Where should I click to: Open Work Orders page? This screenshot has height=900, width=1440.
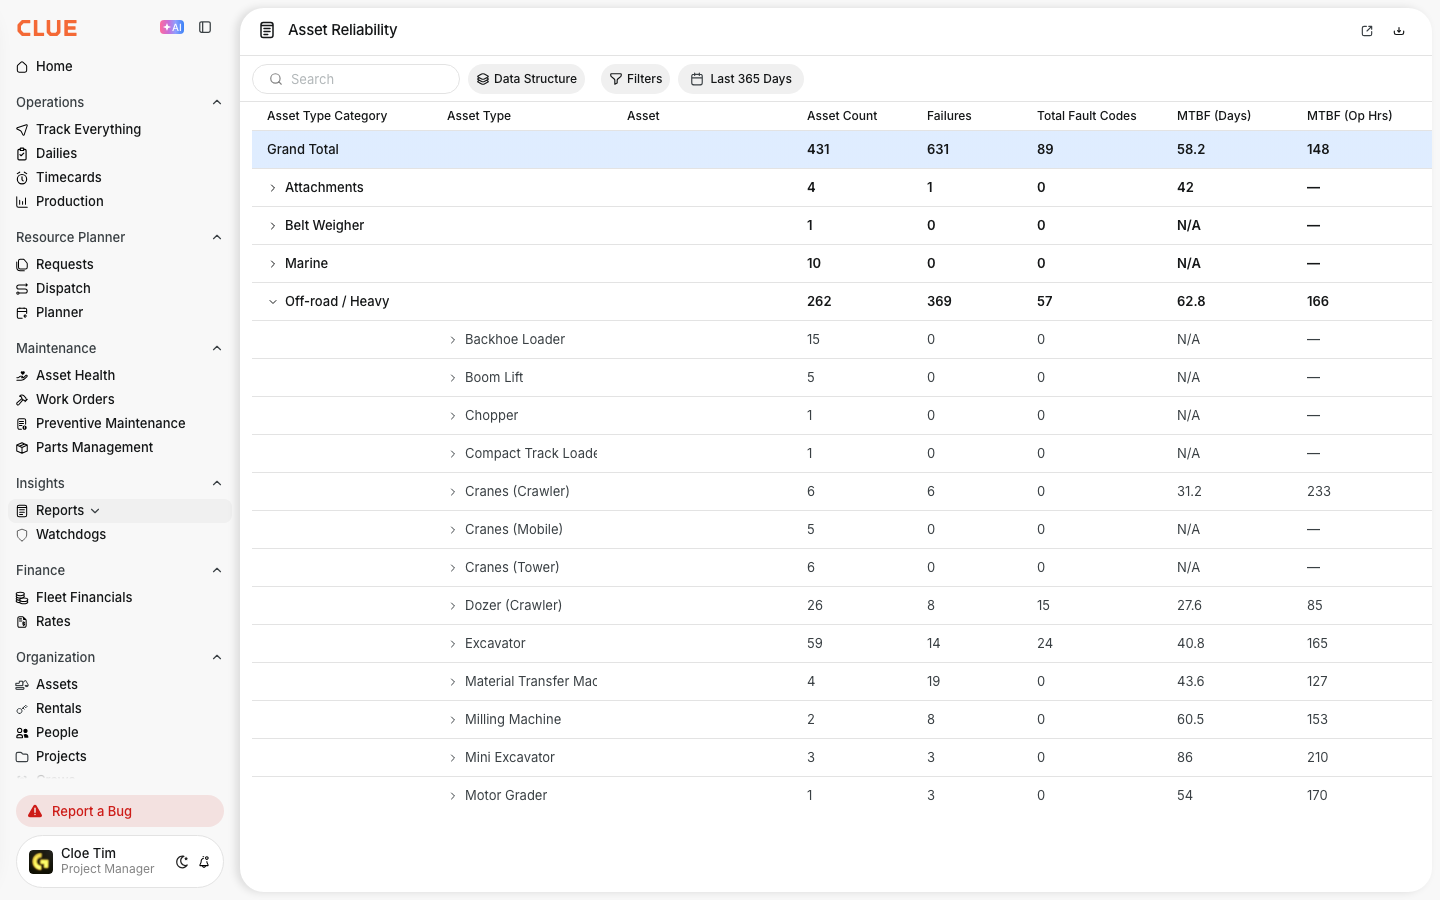75,399
